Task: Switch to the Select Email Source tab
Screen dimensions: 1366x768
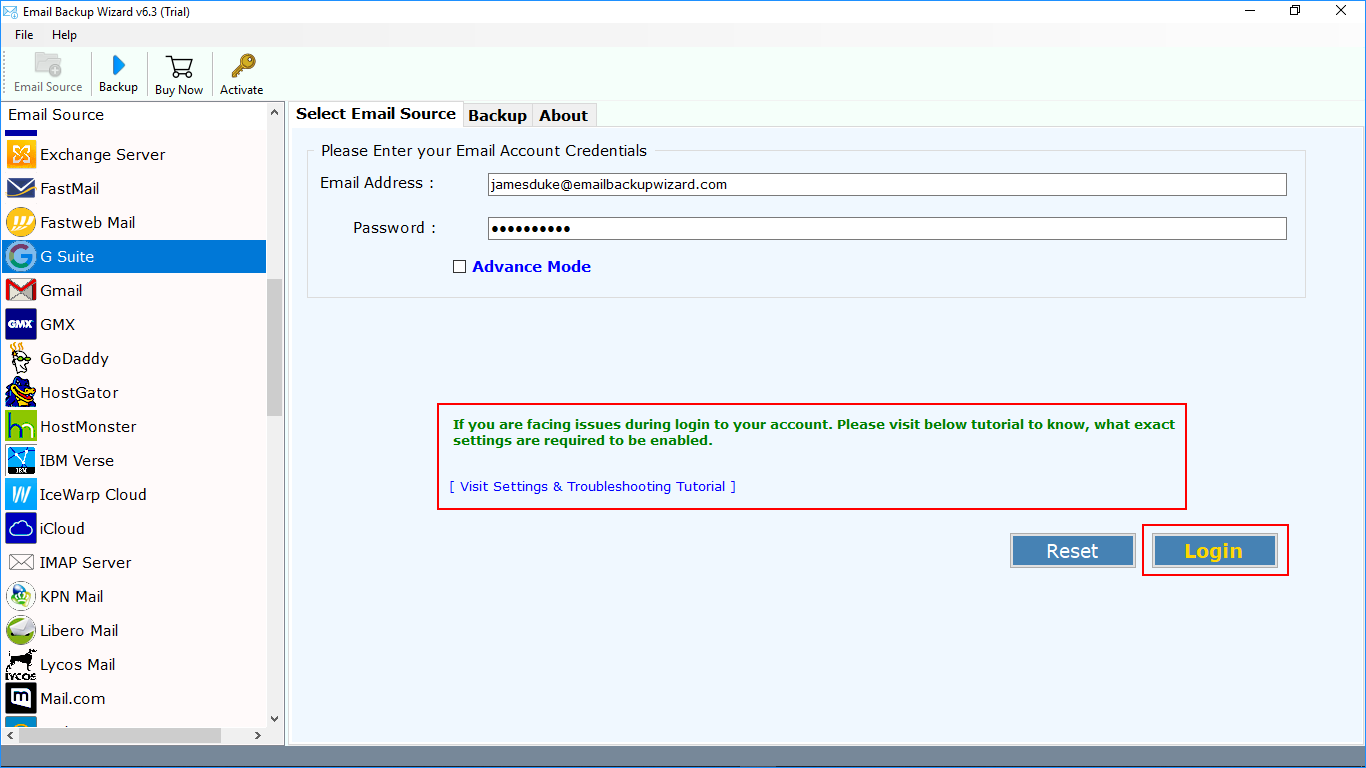Action: [x=376, y=114]
